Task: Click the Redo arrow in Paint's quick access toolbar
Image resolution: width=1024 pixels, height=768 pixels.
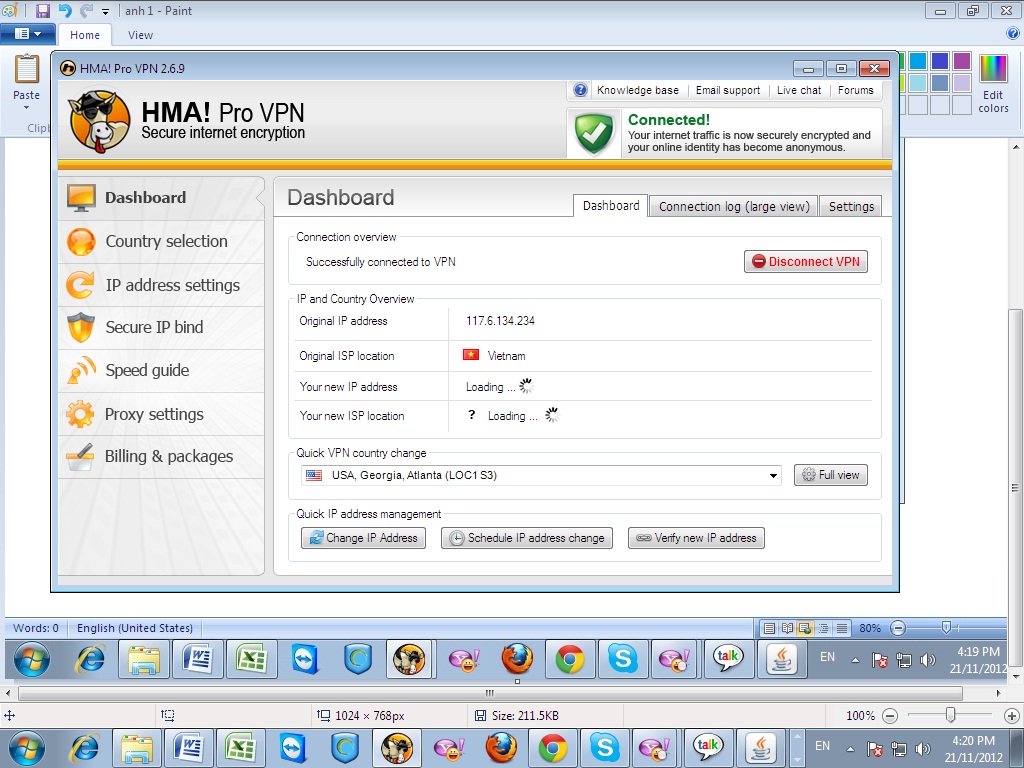Action: pyautogui.click(x=86, y=10)
